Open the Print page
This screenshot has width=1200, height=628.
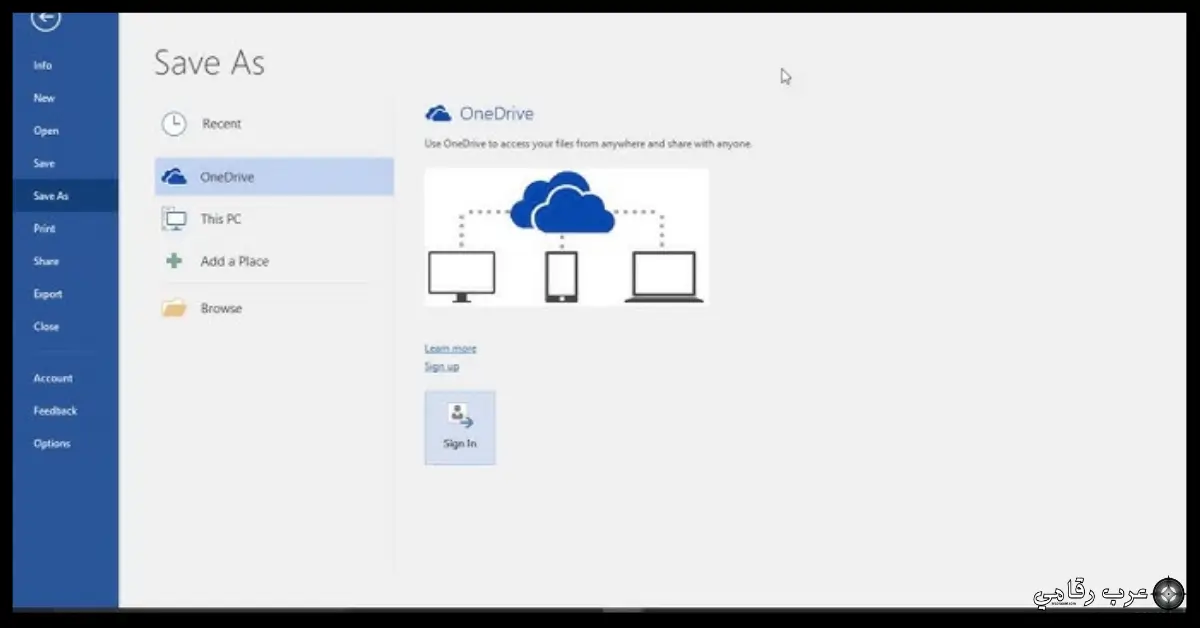tap(44, 229)
